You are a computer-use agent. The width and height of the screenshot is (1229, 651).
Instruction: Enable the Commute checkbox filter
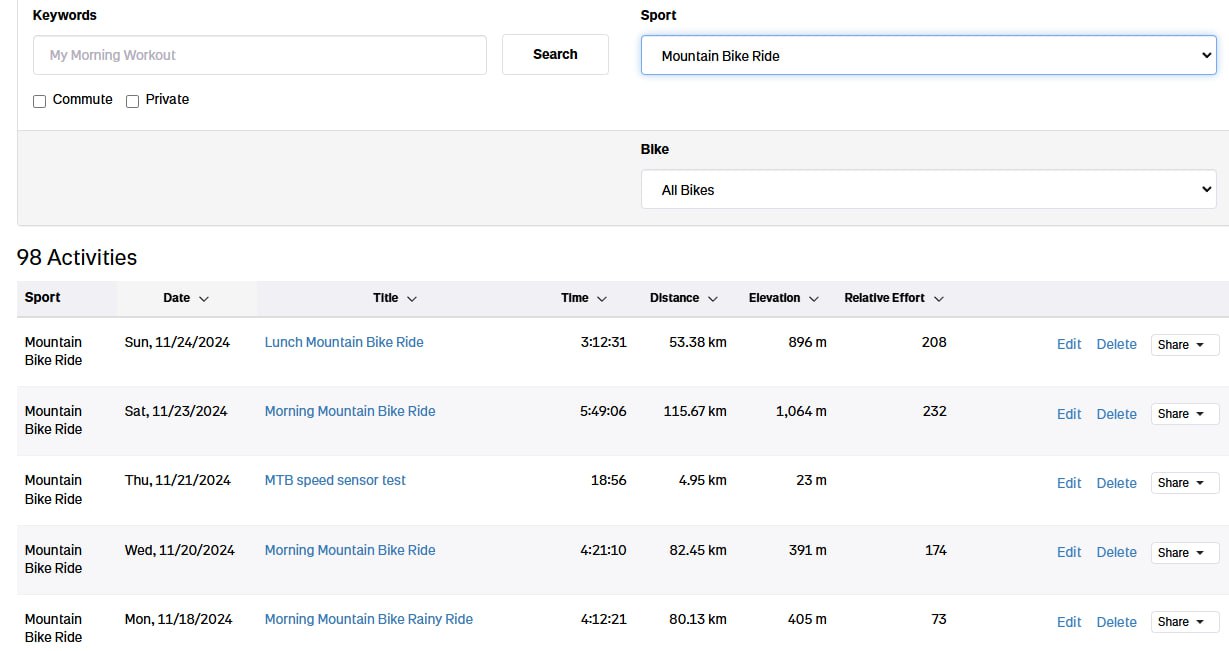[40, 101]
